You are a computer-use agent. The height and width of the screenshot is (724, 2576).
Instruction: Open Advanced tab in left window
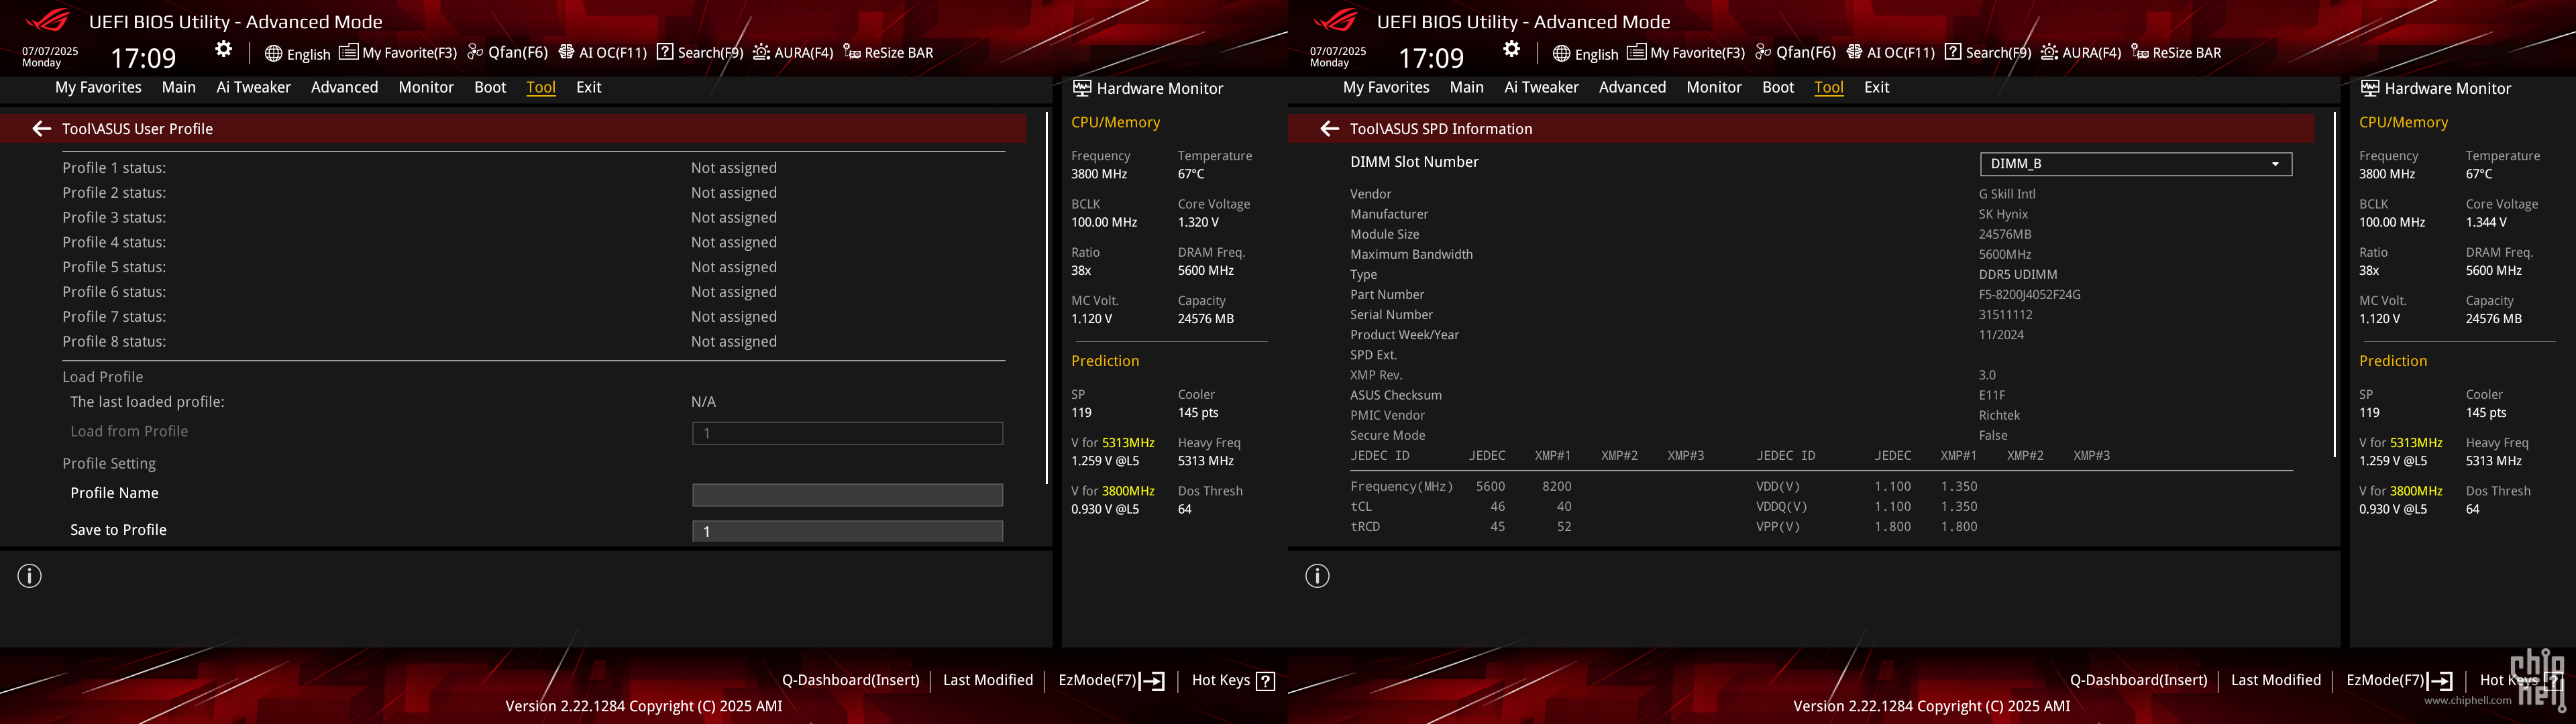point(344,88)
